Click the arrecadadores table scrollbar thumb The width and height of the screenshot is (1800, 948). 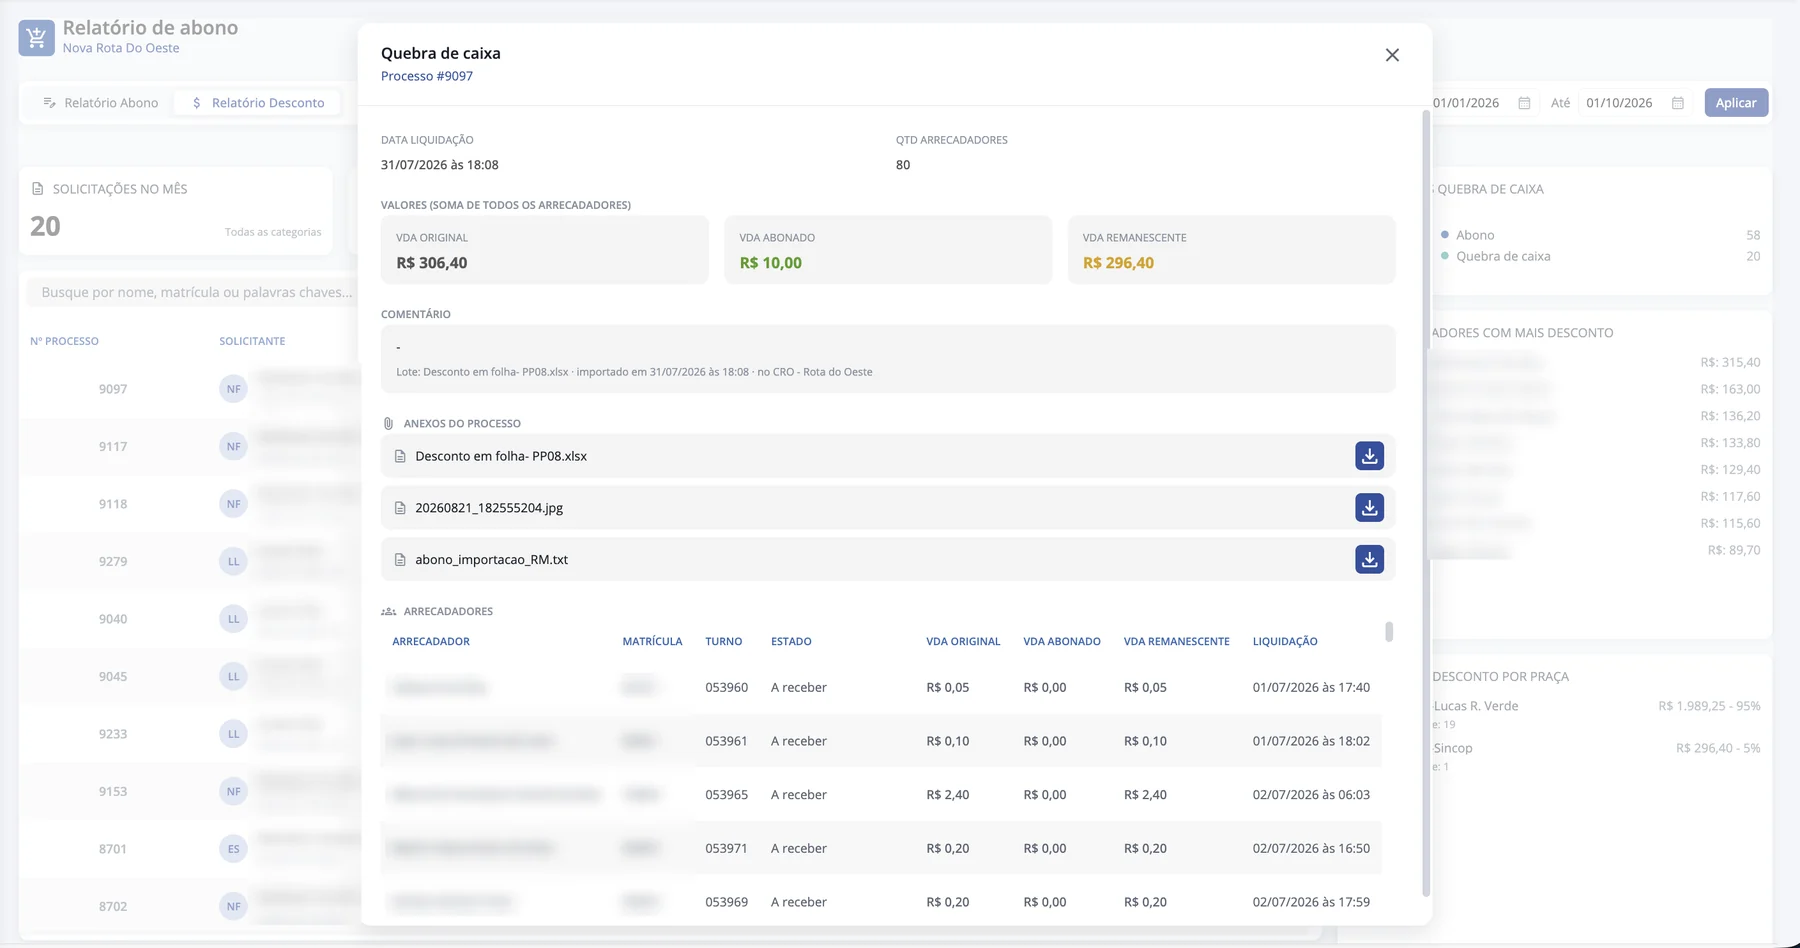pos(1389,632)
